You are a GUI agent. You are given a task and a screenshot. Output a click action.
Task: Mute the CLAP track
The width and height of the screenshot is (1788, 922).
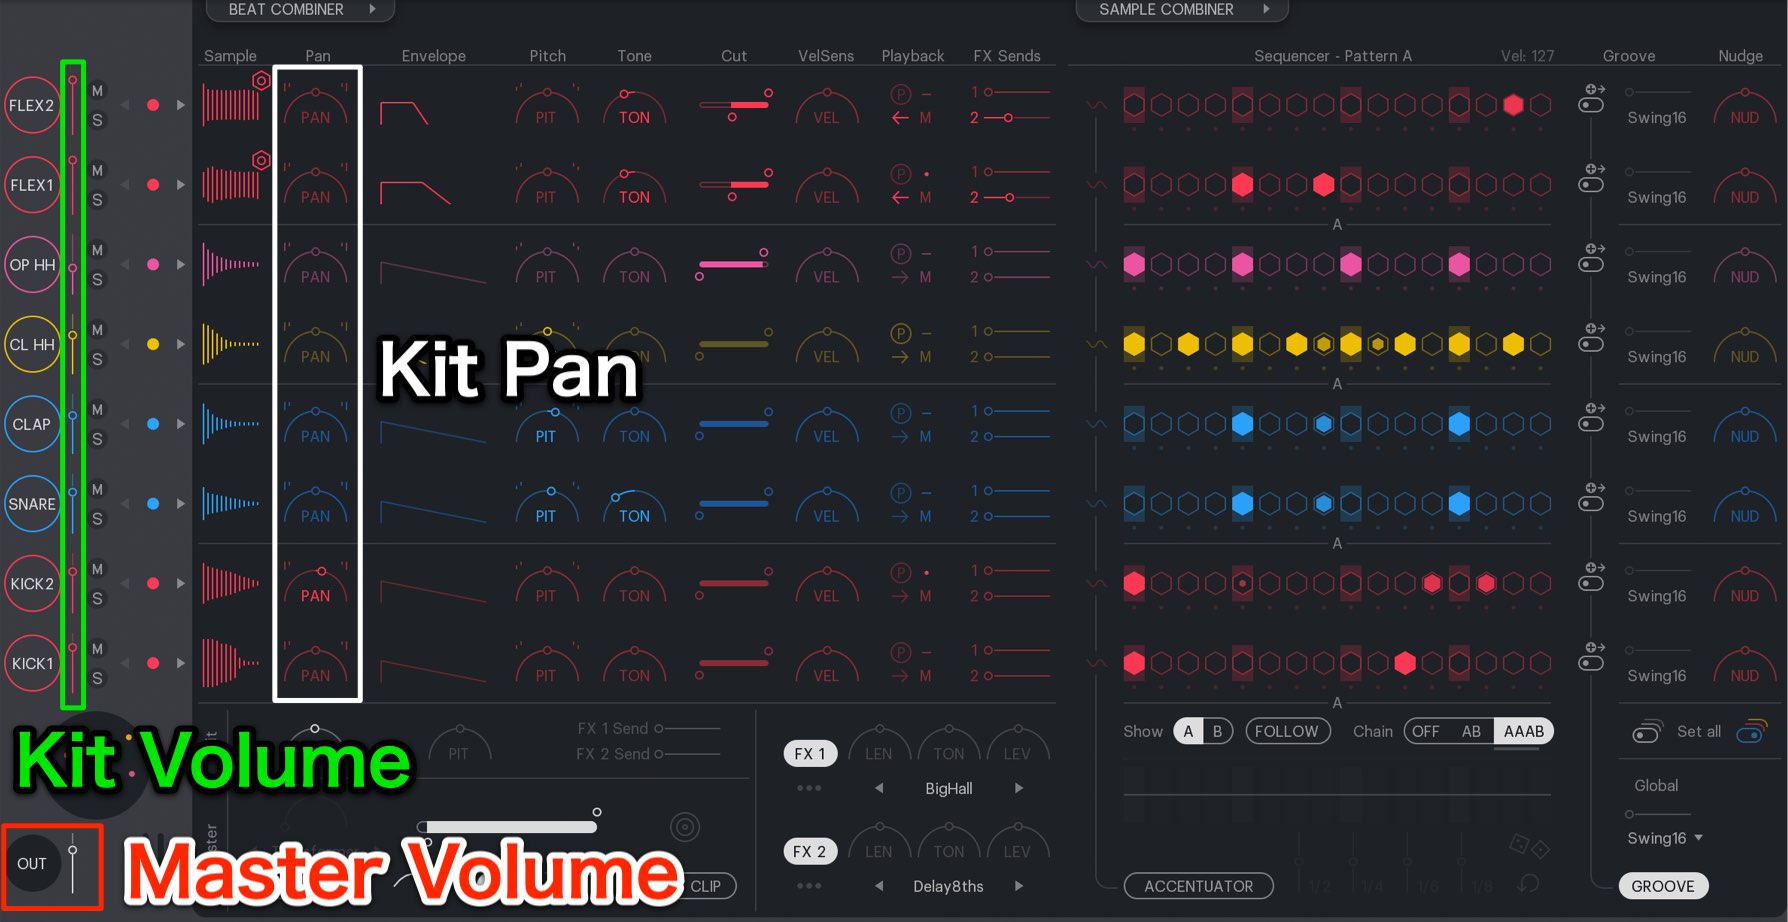point(97,409)
